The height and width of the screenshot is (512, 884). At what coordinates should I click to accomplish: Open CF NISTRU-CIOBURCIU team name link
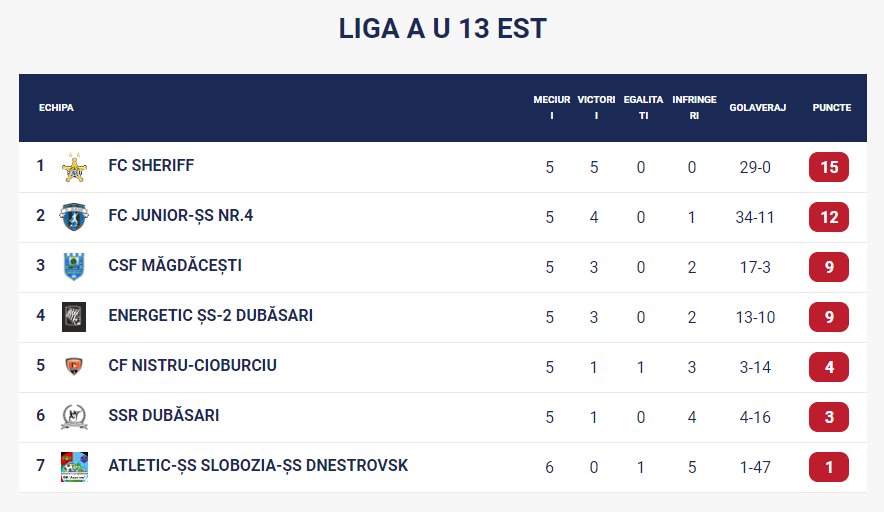click(x=192, y=366)
